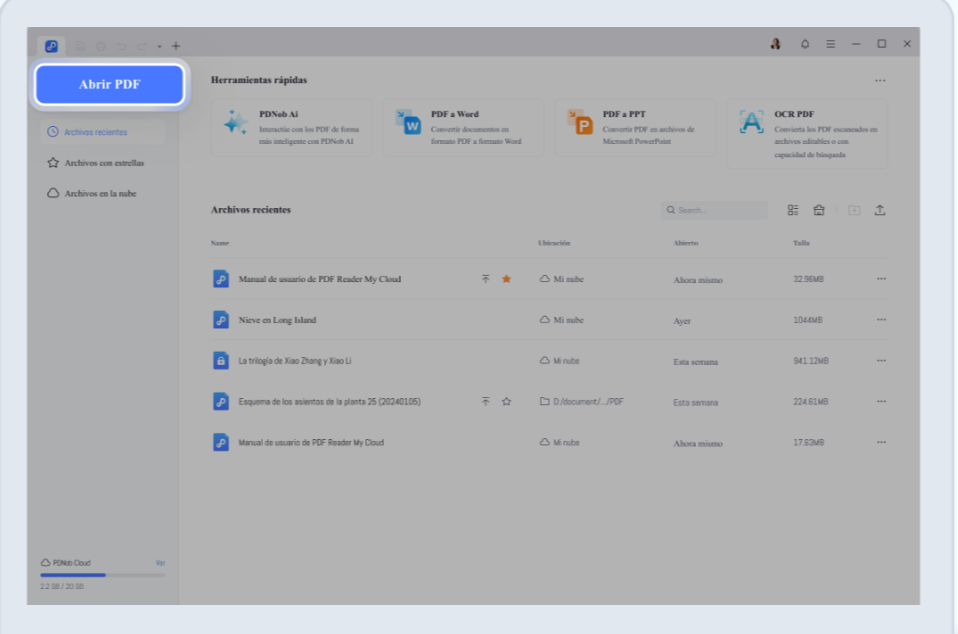Image resolution: width=958 pixels, height=634 pixels.
Task: Click the save icon in title bar
Action: tap(80, 46)
